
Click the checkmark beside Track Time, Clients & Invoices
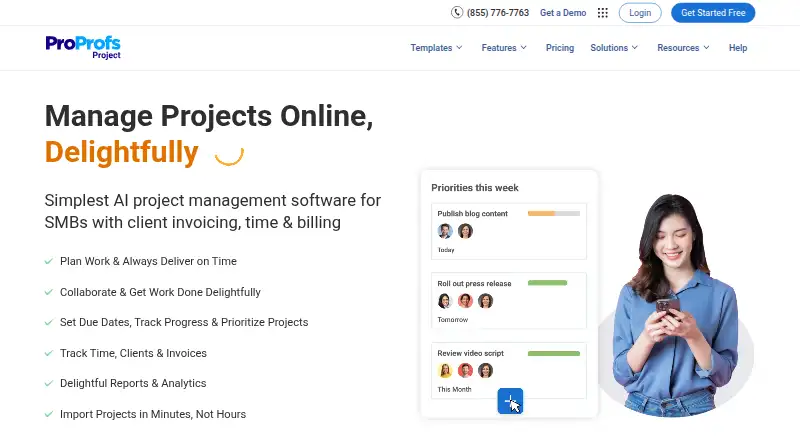click(x=49, y=353)
